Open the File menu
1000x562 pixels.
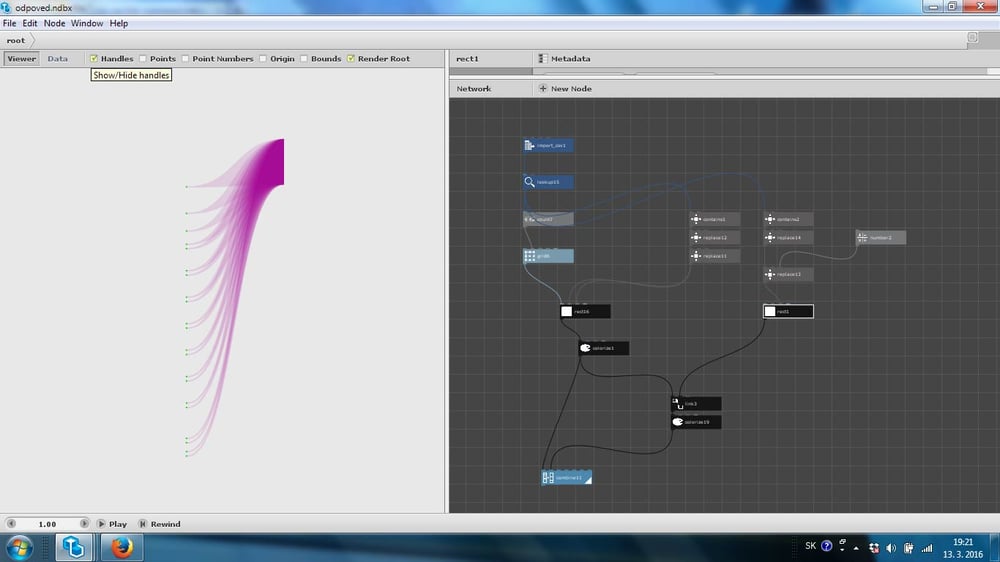tap(10, 23)
